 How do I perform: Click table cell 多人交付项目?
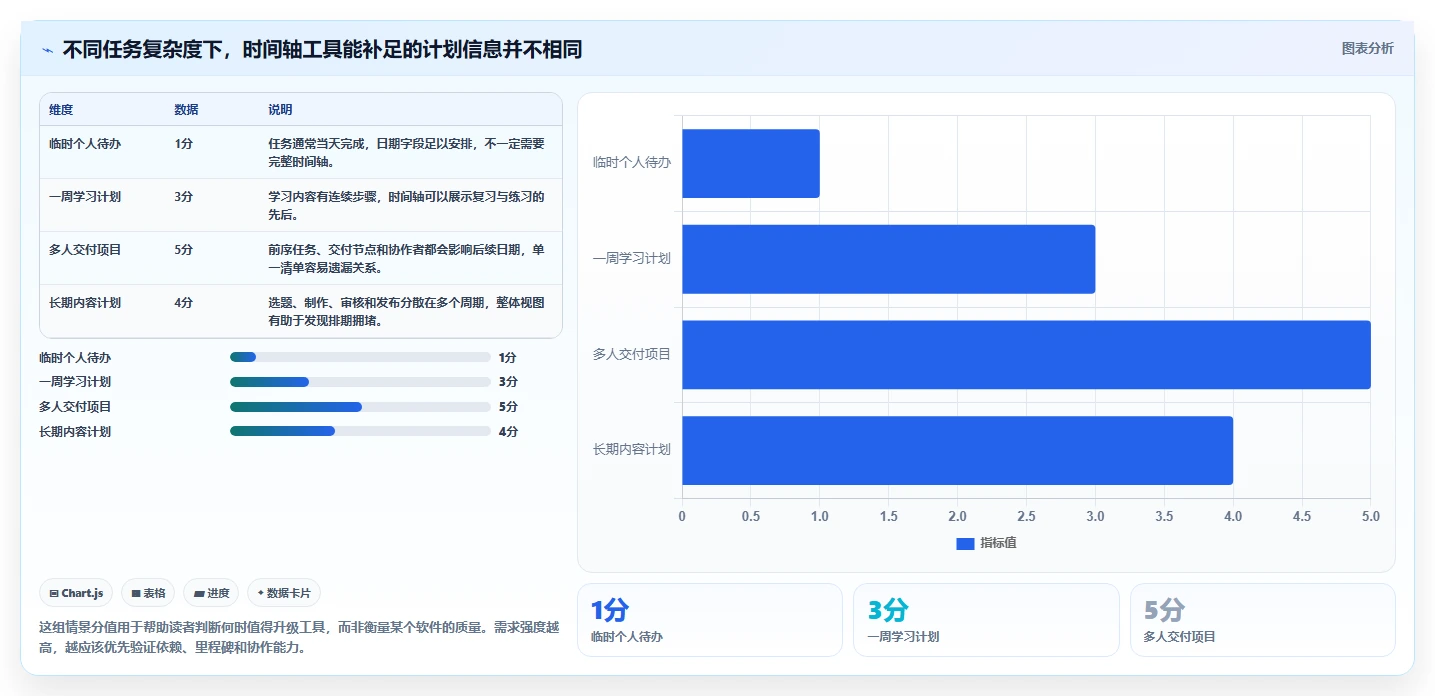(85, 250)
